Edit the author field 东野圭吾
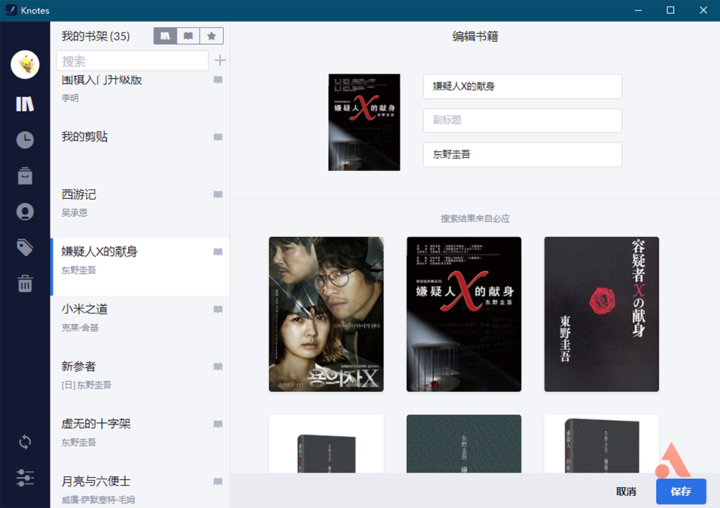Viewport: 720px width, 508px height. pyautogui.click(x=523, y=154)
